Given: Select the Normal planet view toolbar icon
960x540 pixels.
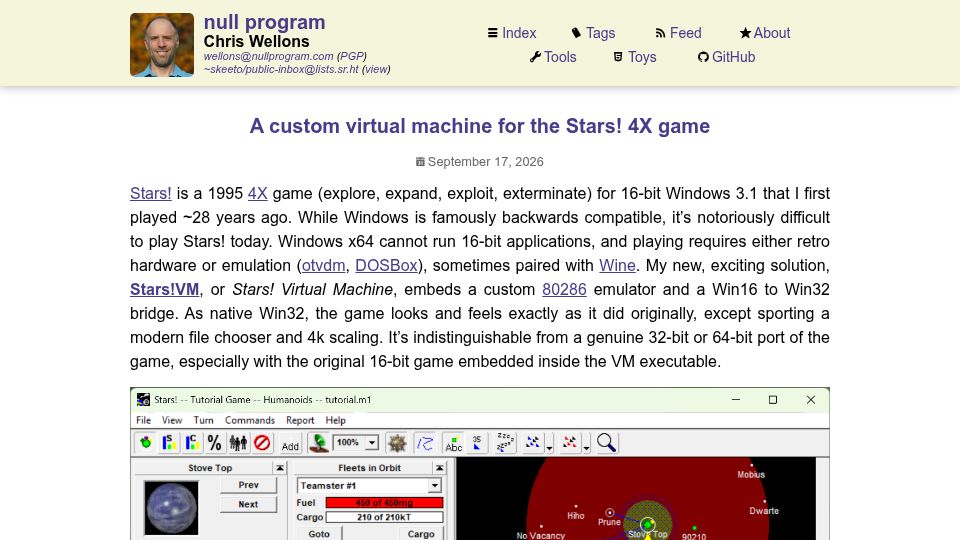Looking at the screenshot, I should 146,443.
